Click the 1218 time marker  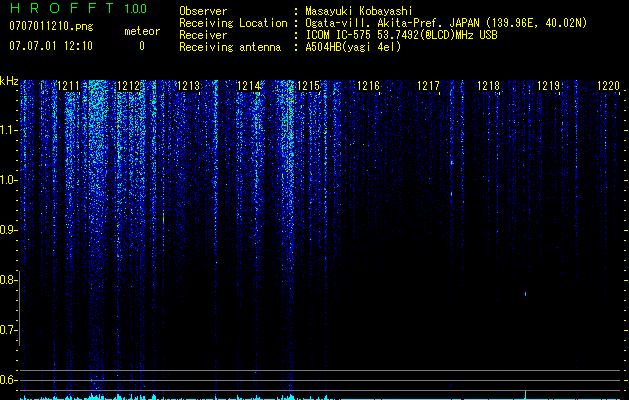pos(489,86)
